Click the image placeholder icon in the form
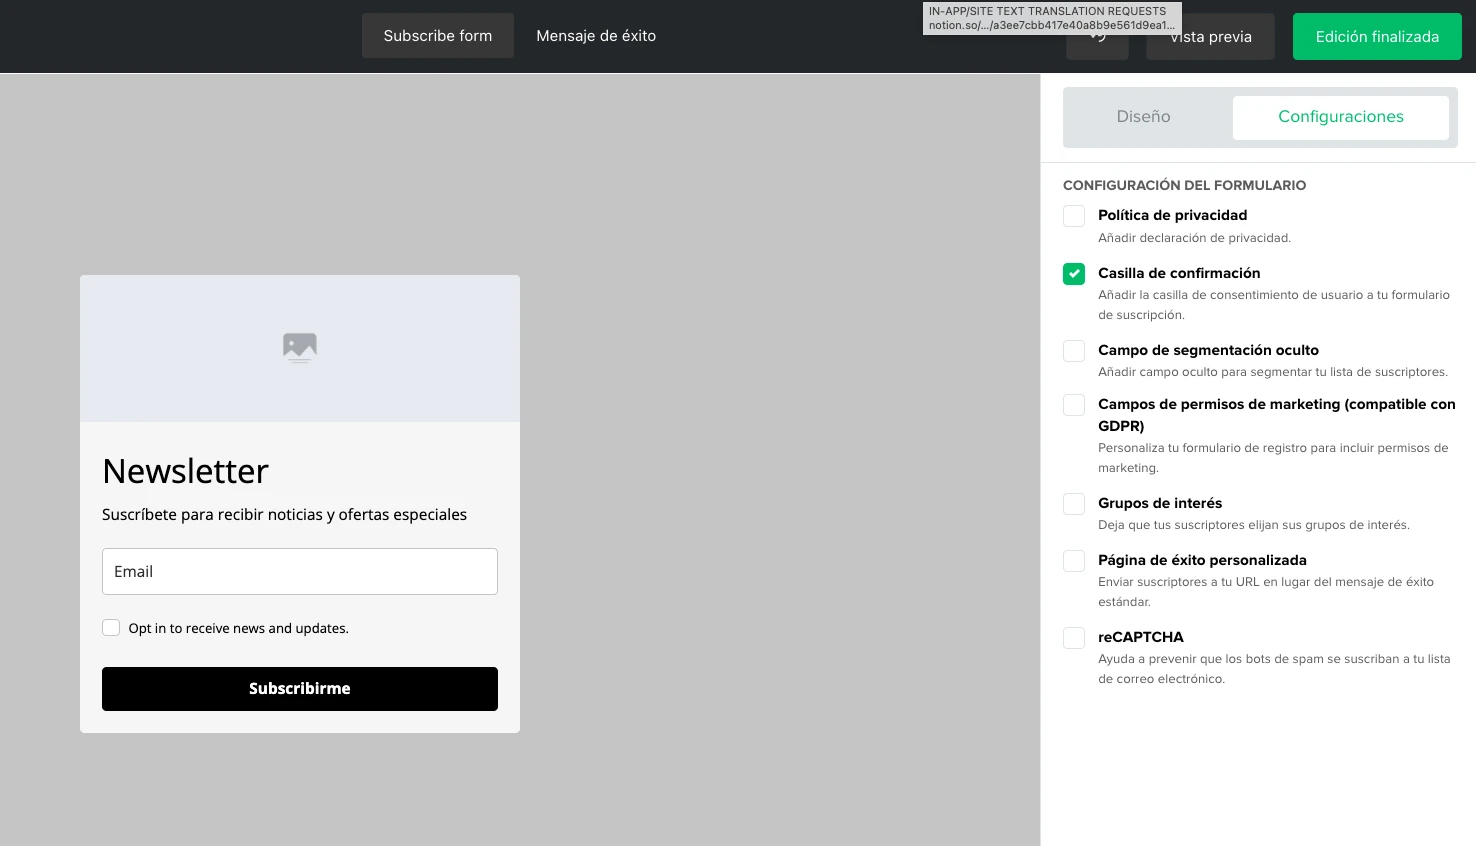This screenshot has height=846, width=1476. (x=300, y=347)
